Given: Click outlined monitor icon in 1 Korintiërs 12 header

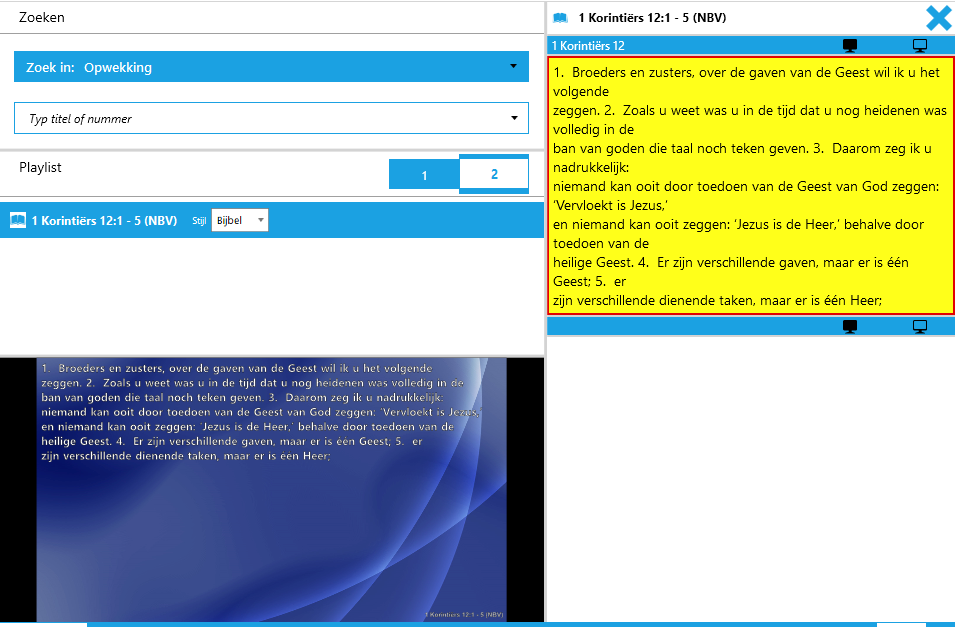Looking at the screenshot, I should (x=920, y=45).
